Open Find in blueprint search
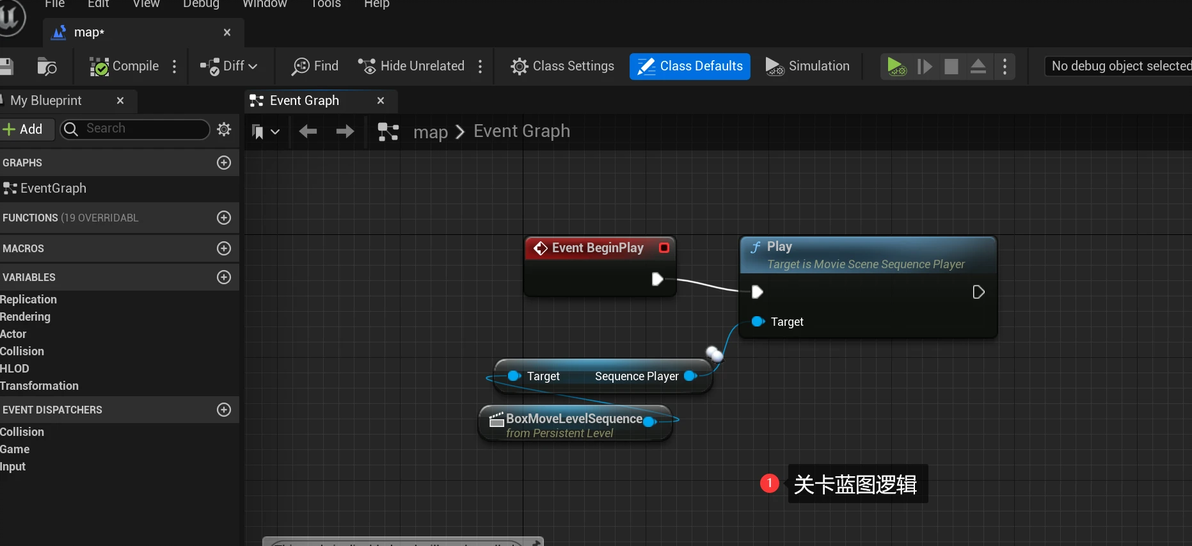 point(314,66)
